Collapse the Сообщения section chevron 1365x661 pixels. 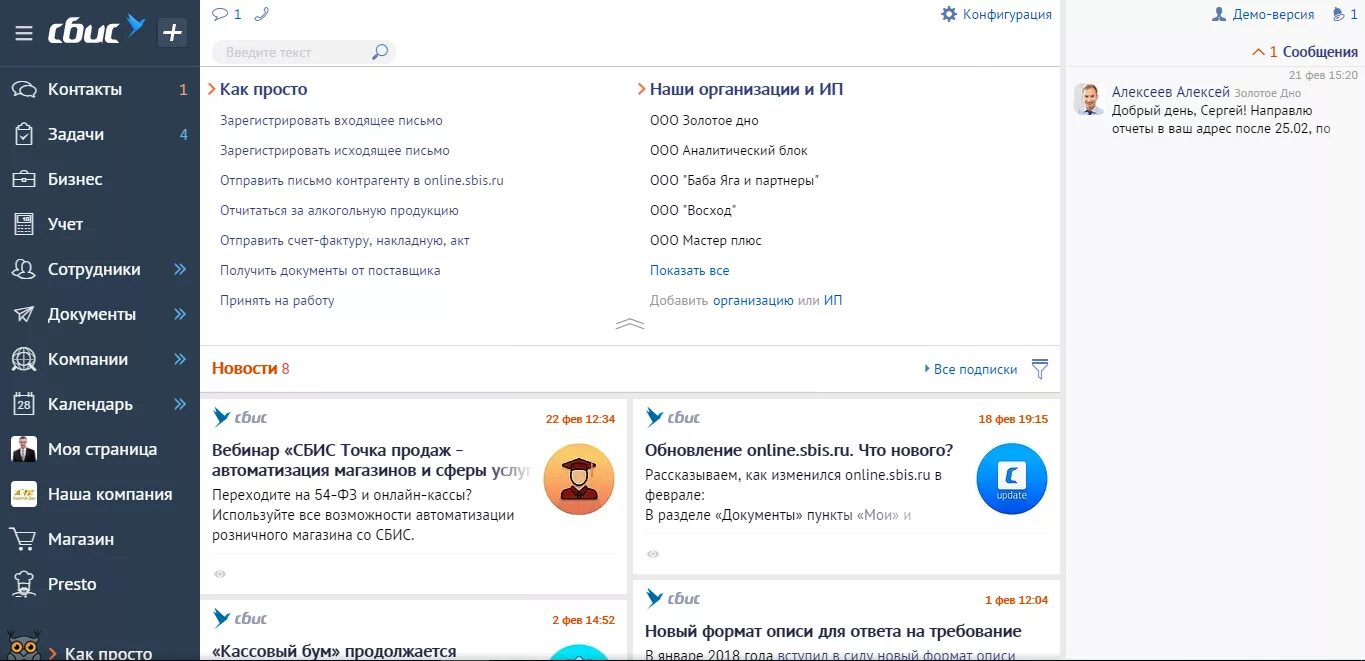(x=1258, y=51)
